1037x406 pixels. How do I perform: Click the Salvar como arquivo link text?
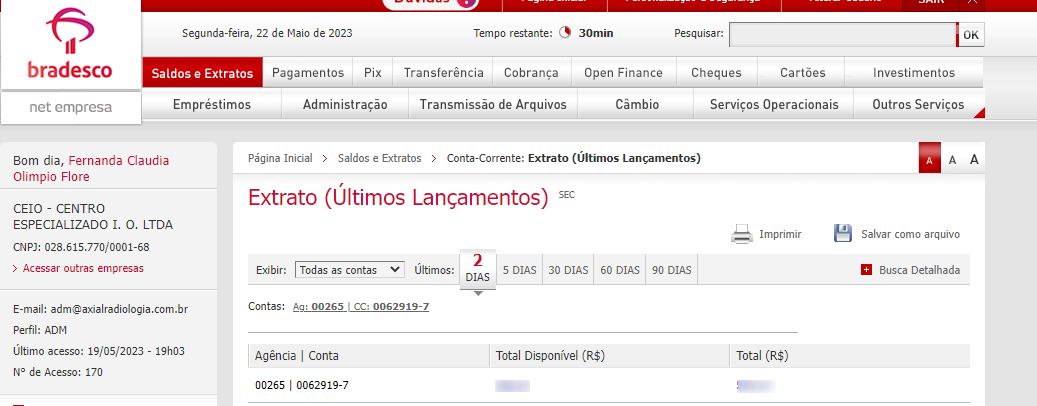pyautogui.click(x=910, y=234)
